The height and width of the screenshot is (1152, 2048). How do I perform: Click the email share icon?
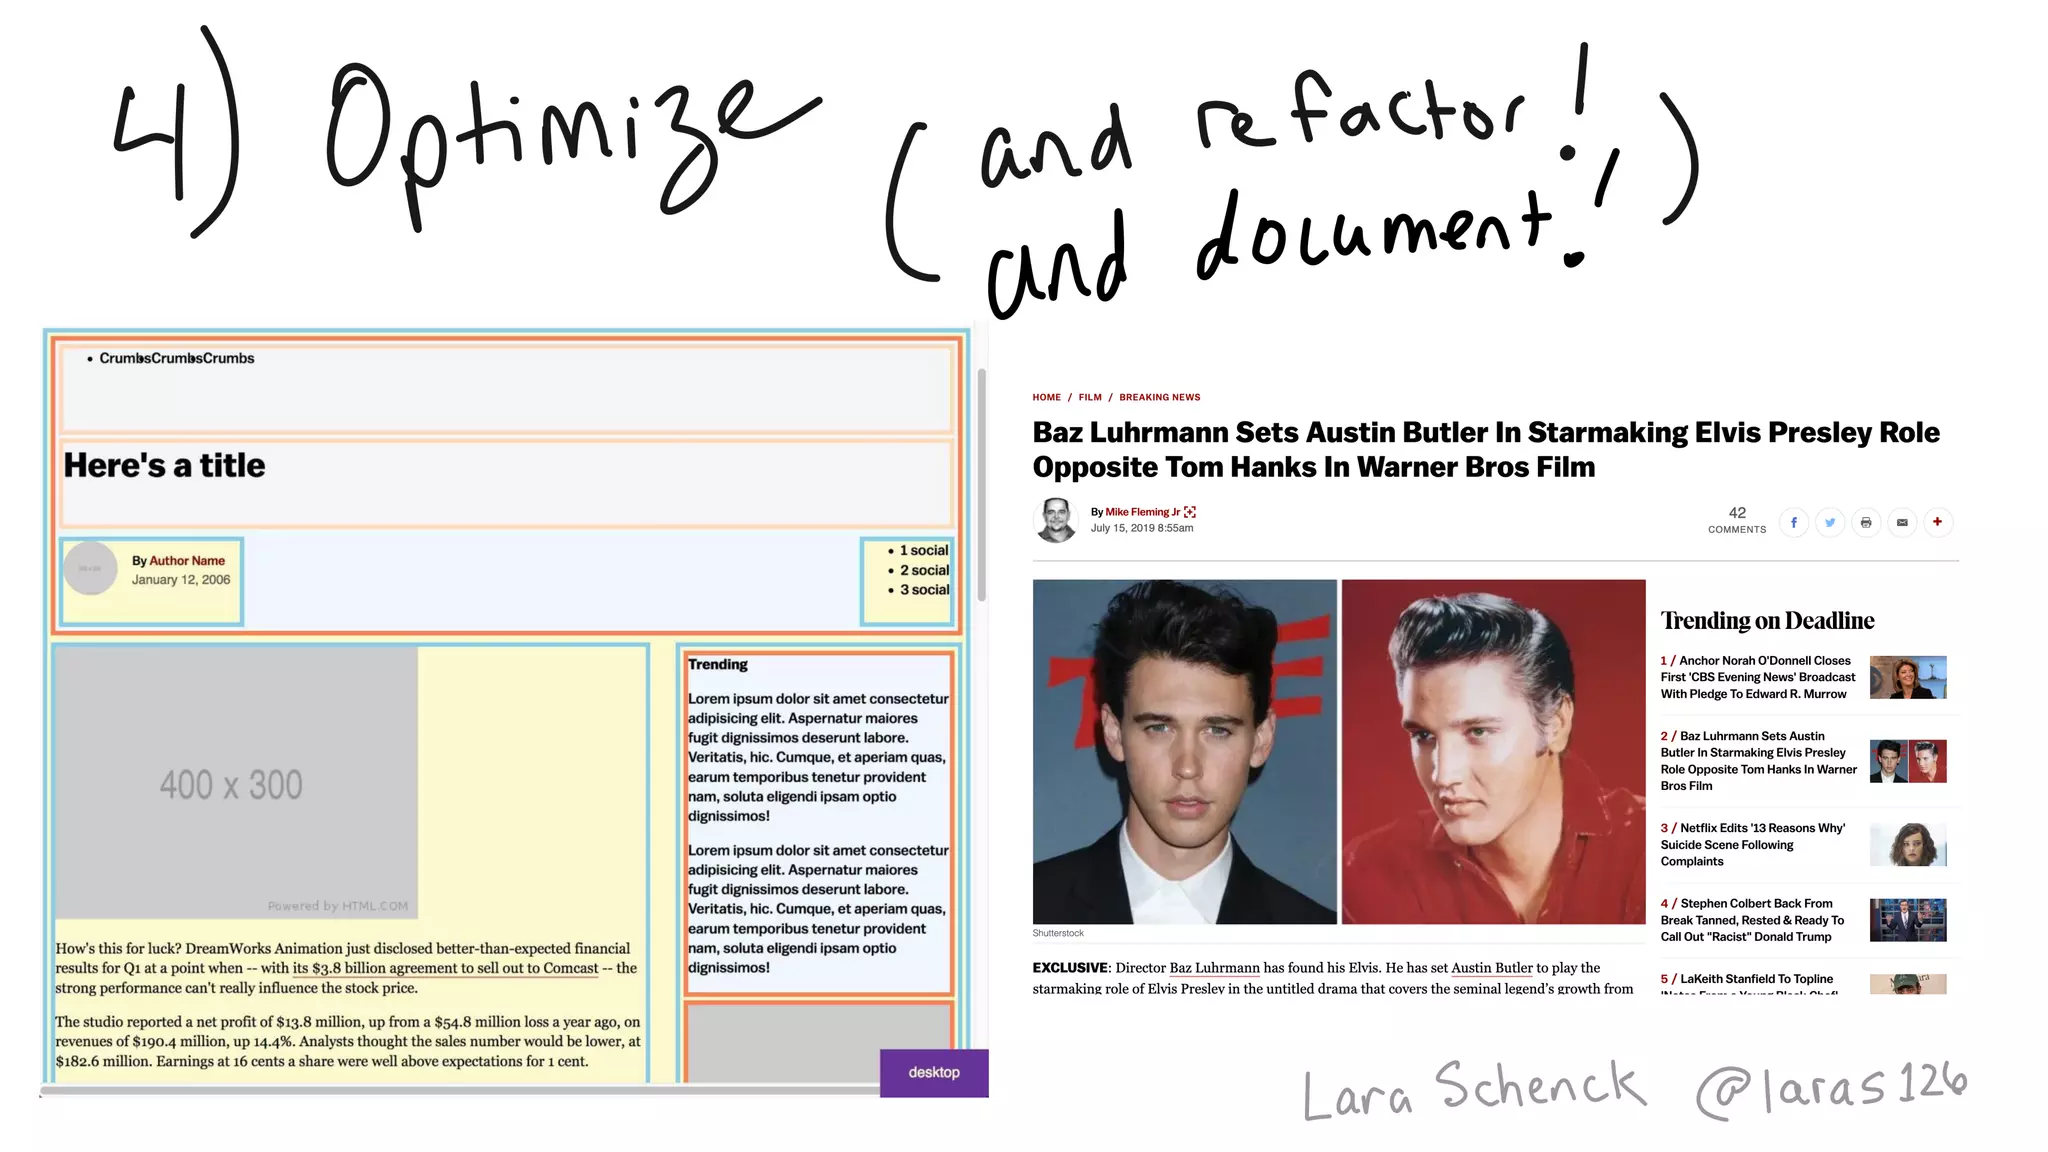(x=1902, y=522)
